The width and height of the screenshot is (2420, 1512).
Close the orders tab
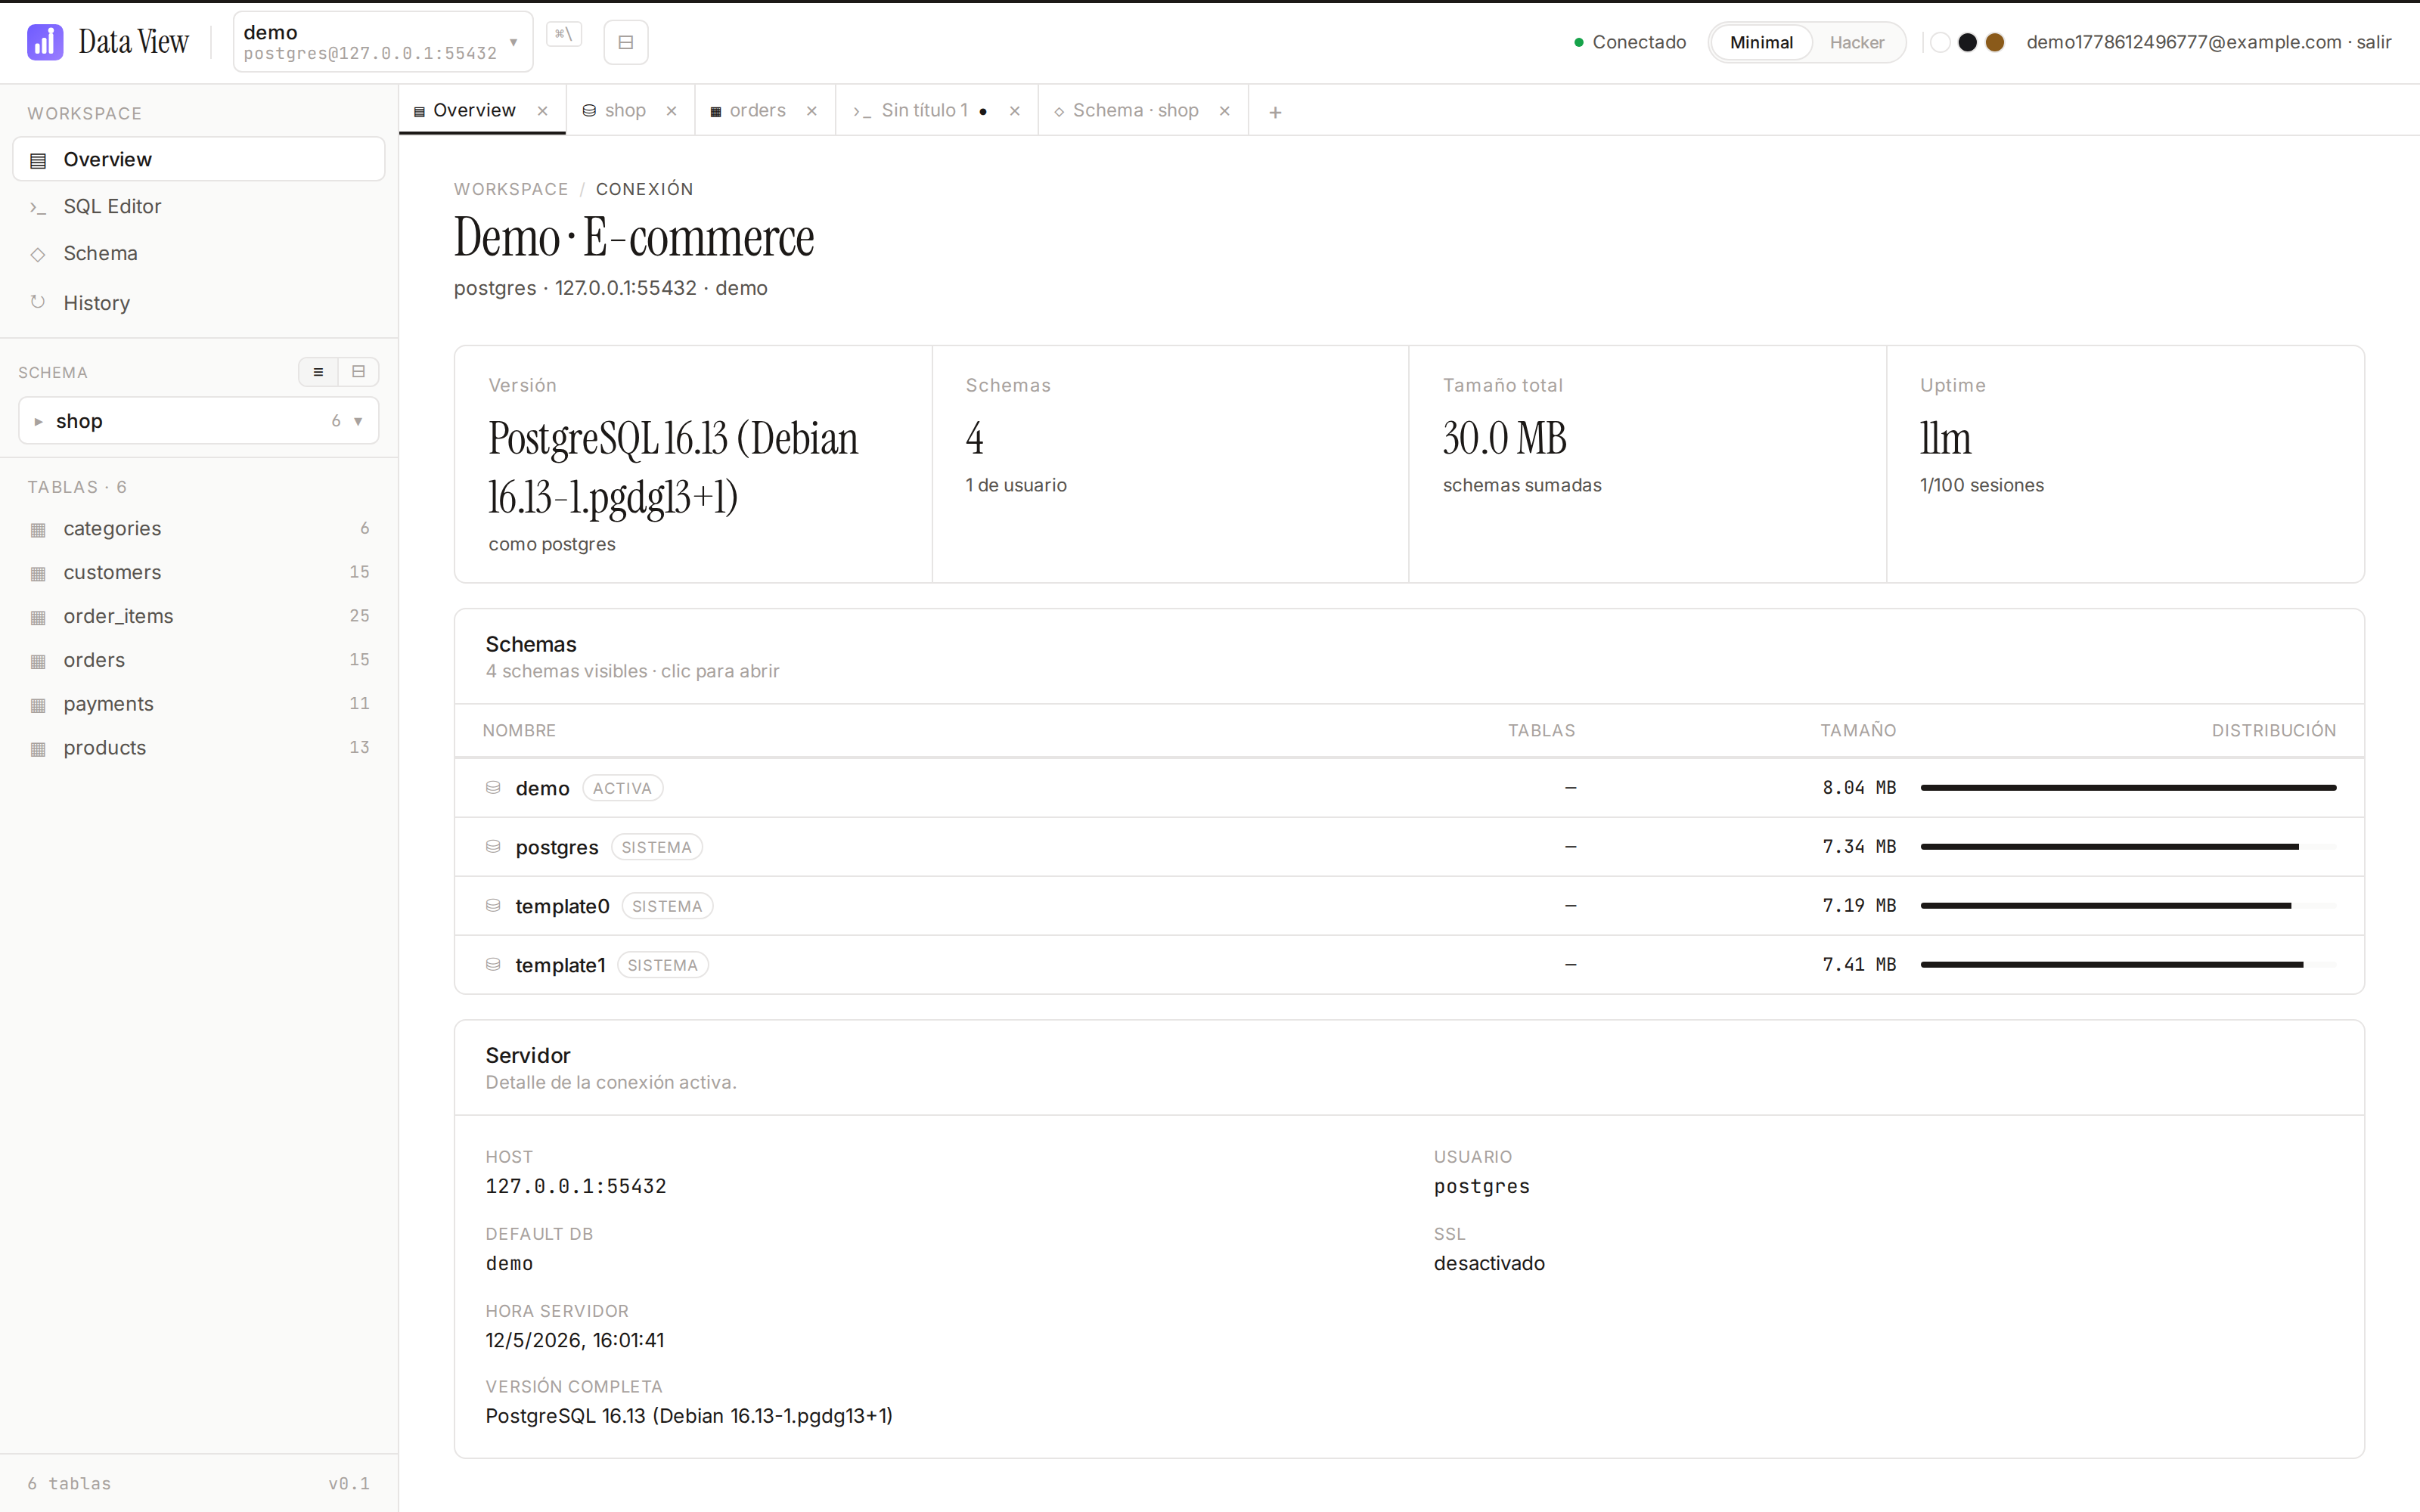[x=812, y=111]
